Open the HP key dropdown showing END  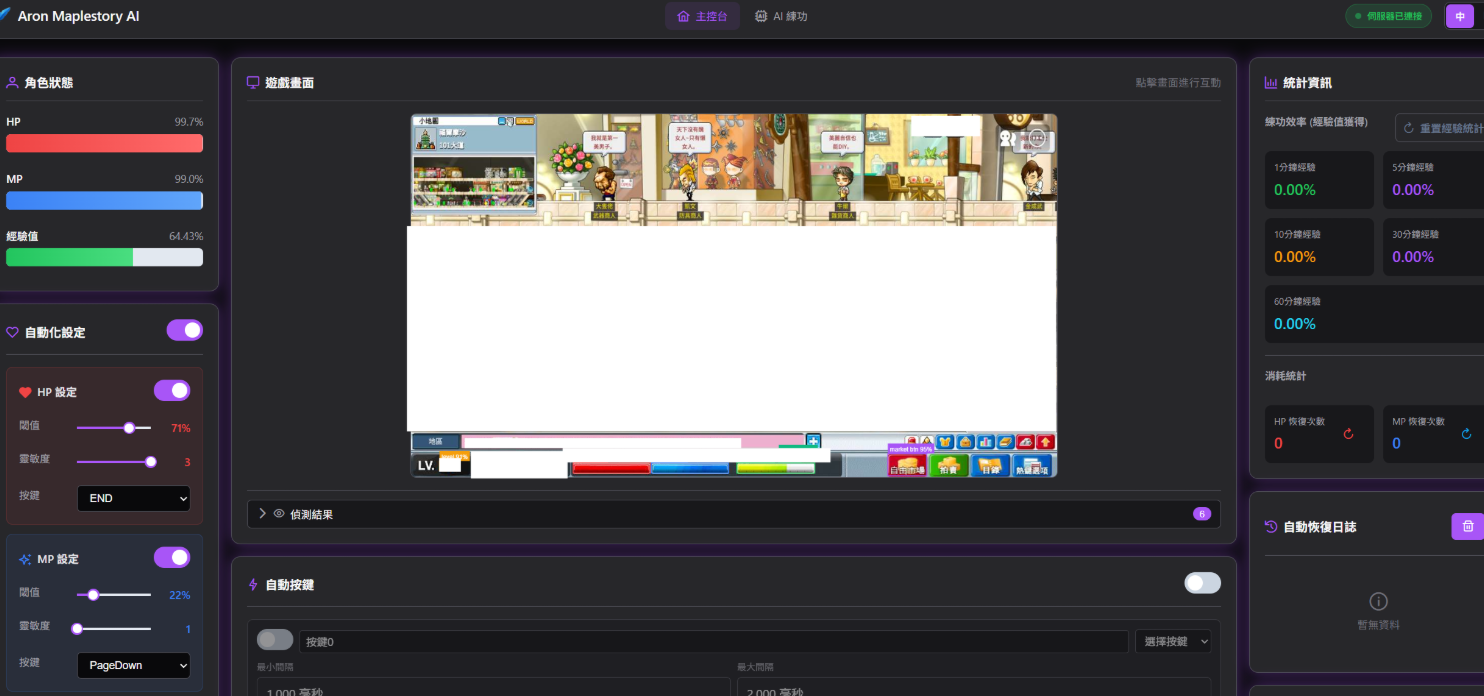pyautogui.click(x=133, y=498)
